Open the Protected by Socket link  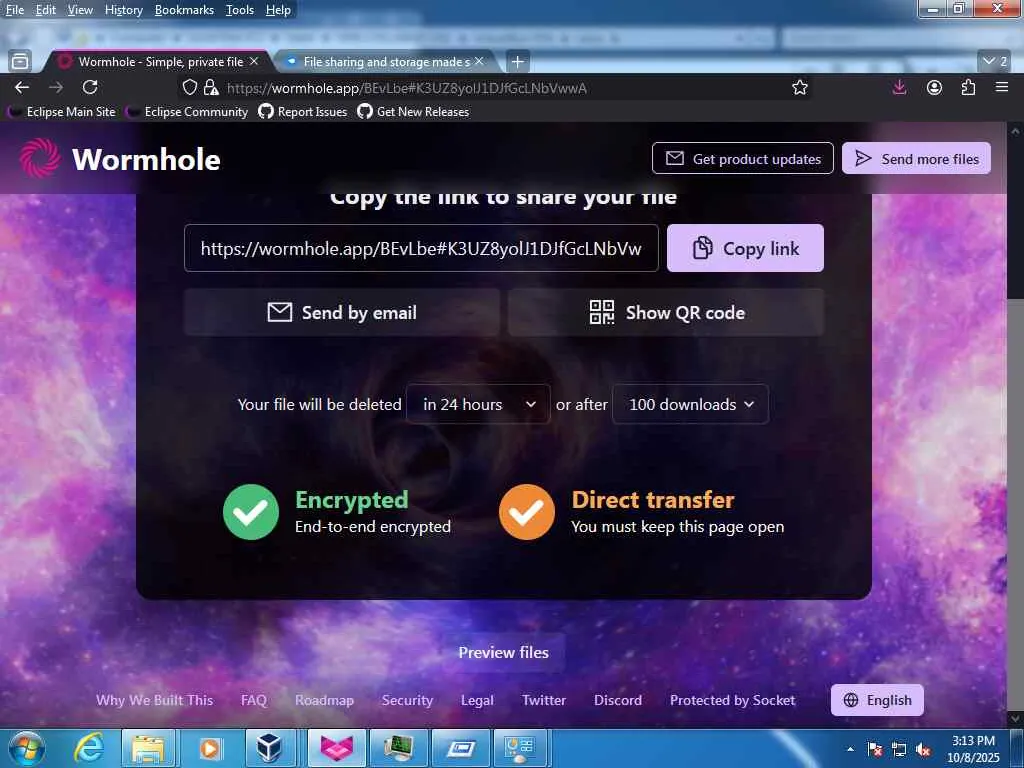point(733,700)
